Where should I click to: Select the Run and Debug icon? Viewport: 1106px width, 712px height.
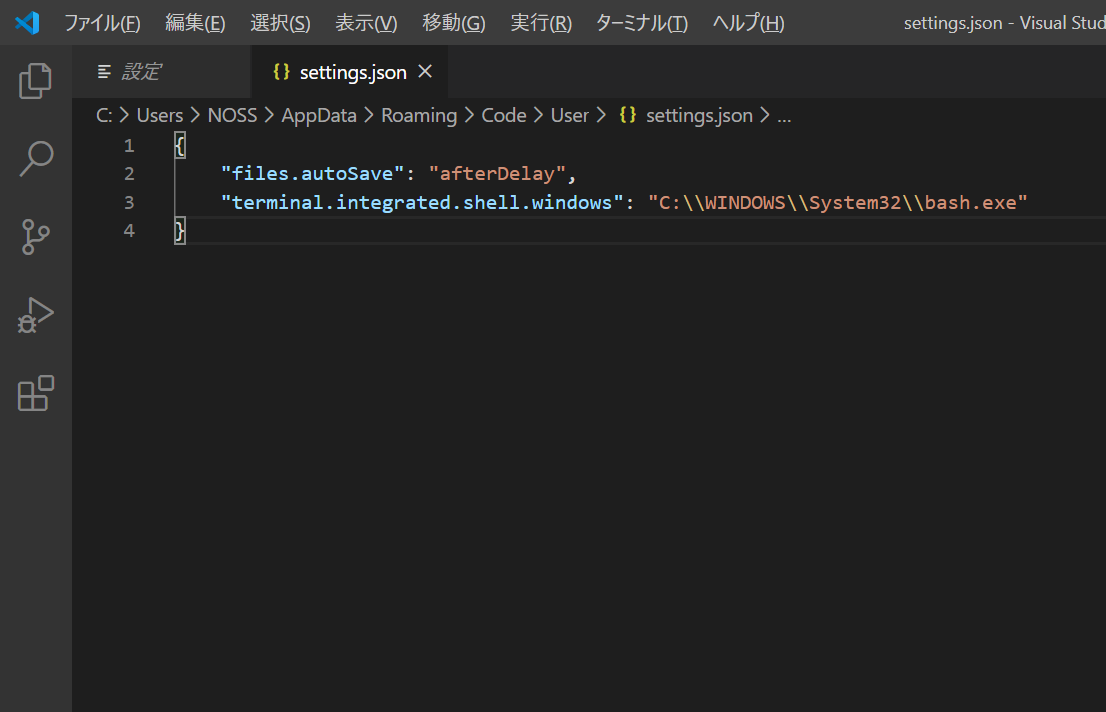(35, 315)
